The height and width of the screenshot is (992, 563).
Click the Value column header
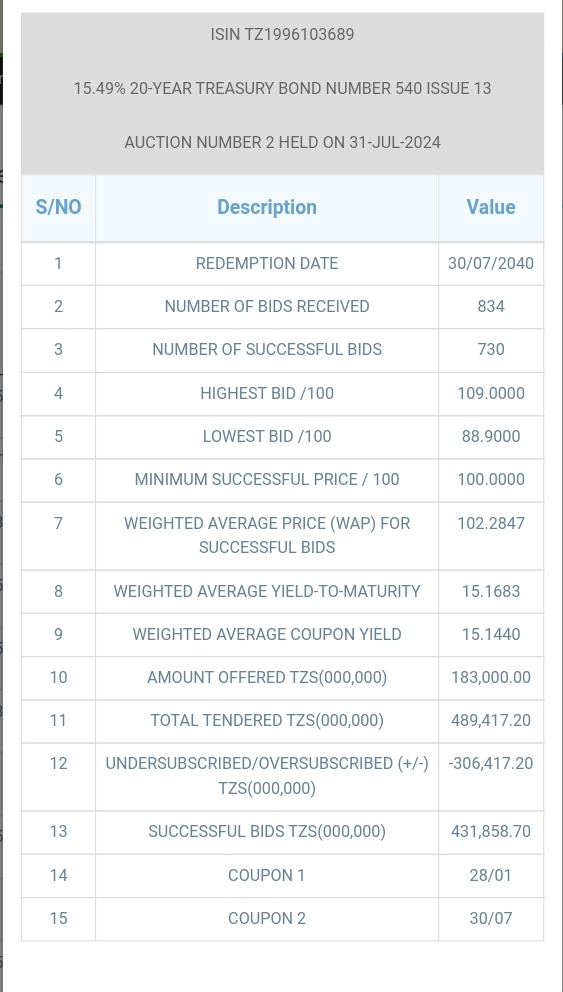pos(491,208)
